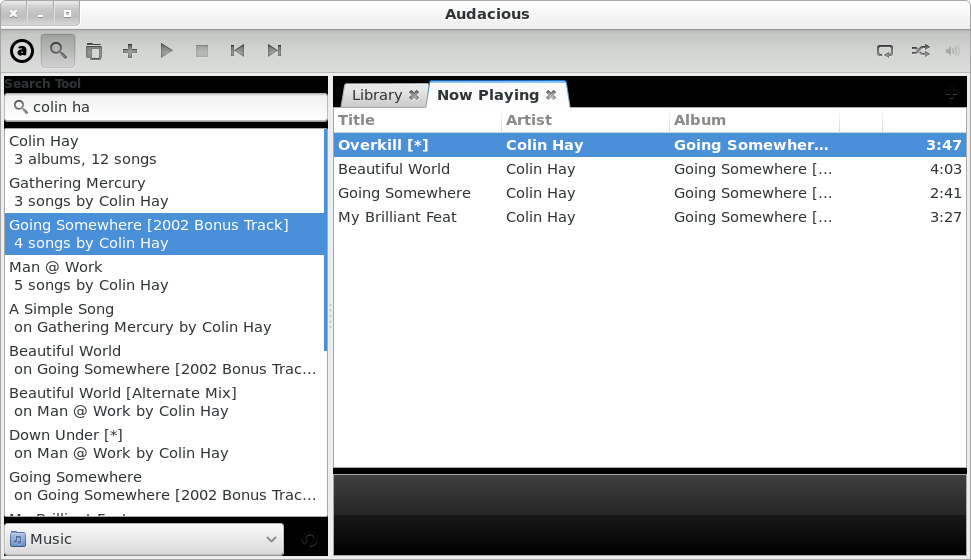
Task: Select 'Beautiful World' song in search results
Action: coord(164,360)
